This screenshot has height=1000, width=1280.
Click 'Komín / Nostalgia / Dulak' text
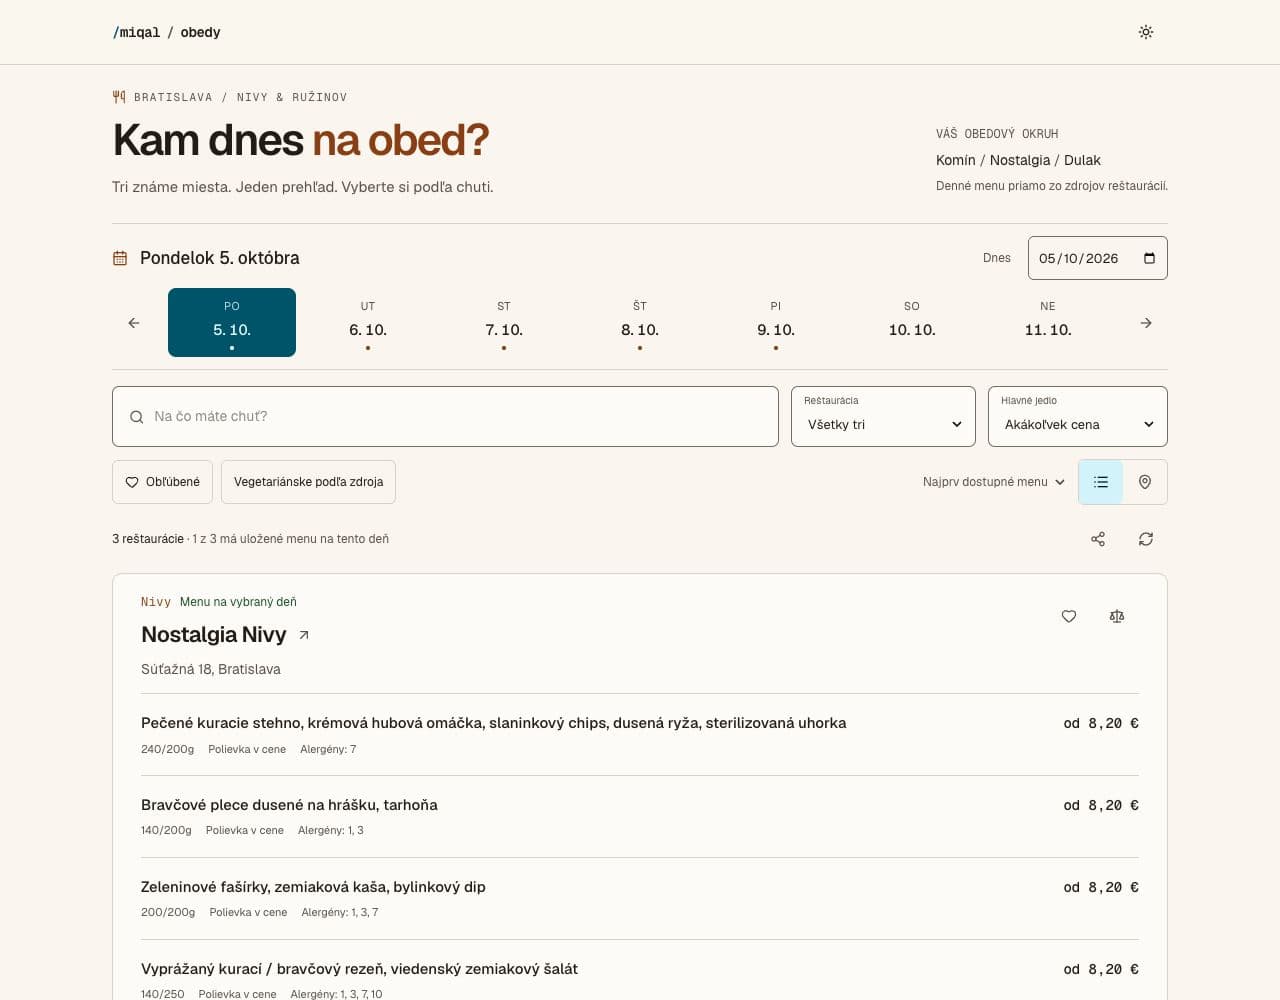pos(1018,160)
